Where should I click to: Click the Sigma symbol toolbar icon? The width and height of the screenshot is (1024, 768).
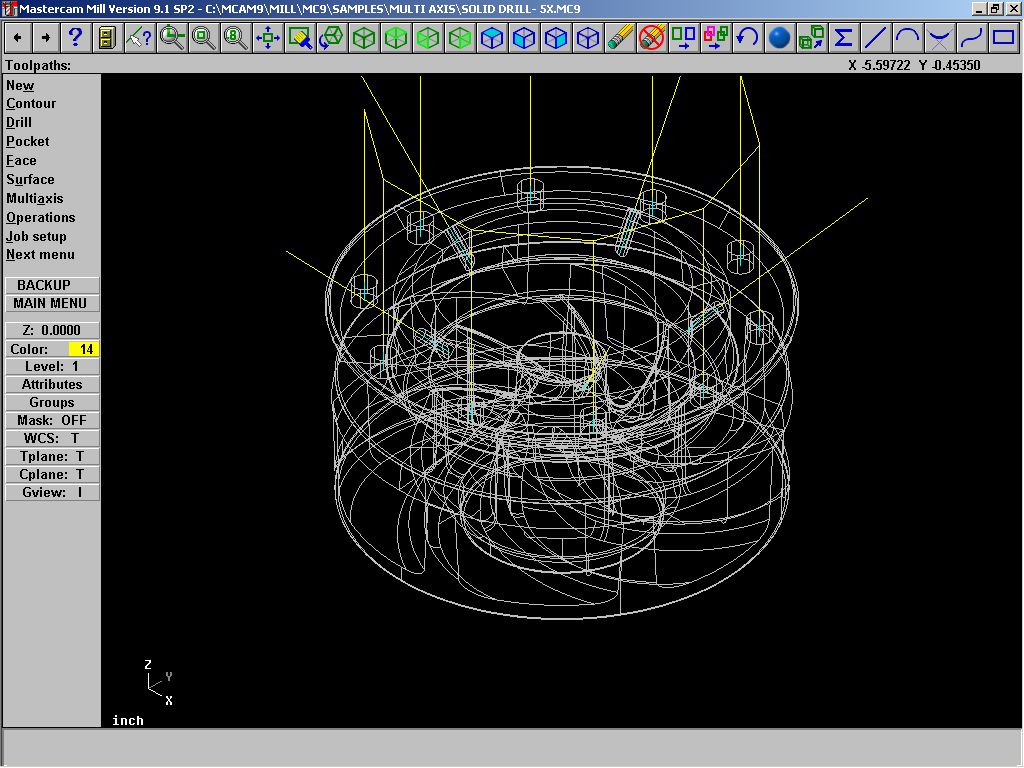(x=844, y=37)
